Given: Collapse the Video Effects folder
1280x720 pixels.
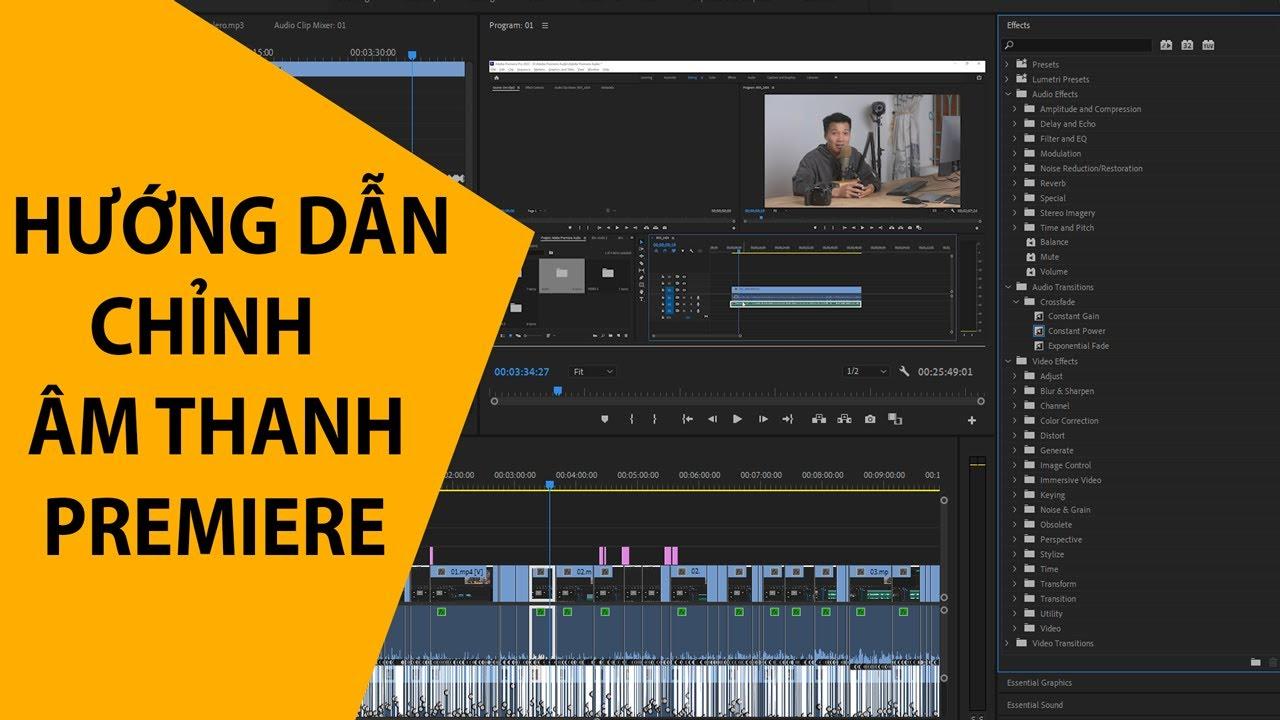Looking at the screenshot, I should click(x=1007, y=361).
